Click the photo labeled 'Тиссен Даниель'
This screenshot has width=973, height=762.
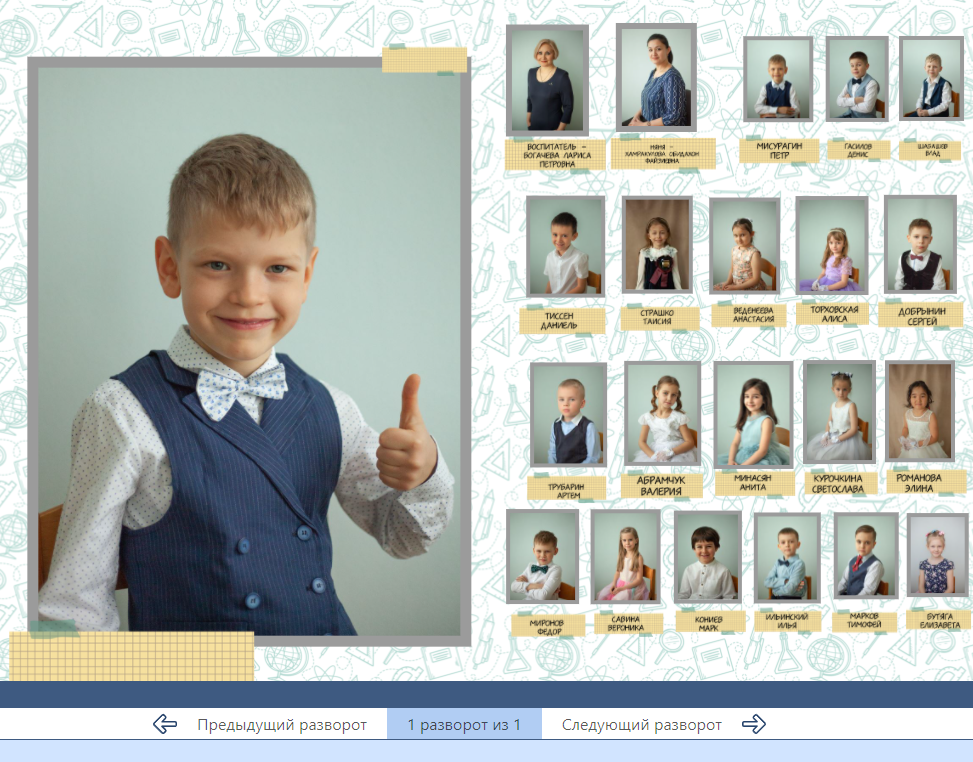pos(565,246)
